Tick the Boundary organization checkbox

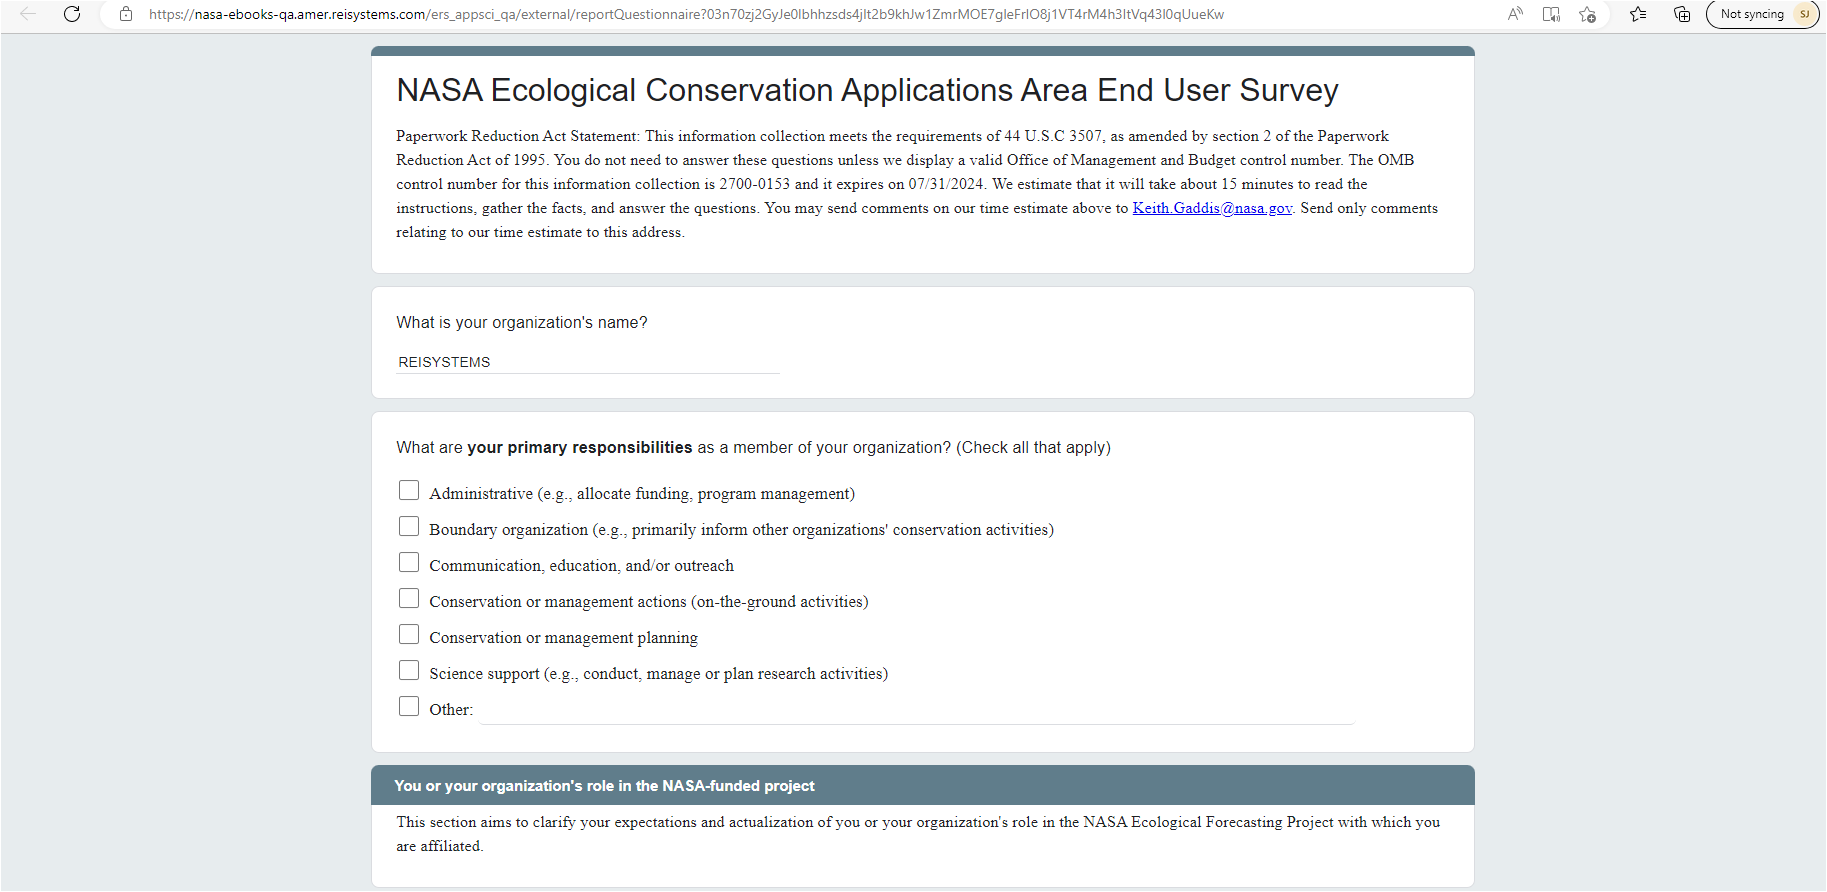[x=409, y=526]
